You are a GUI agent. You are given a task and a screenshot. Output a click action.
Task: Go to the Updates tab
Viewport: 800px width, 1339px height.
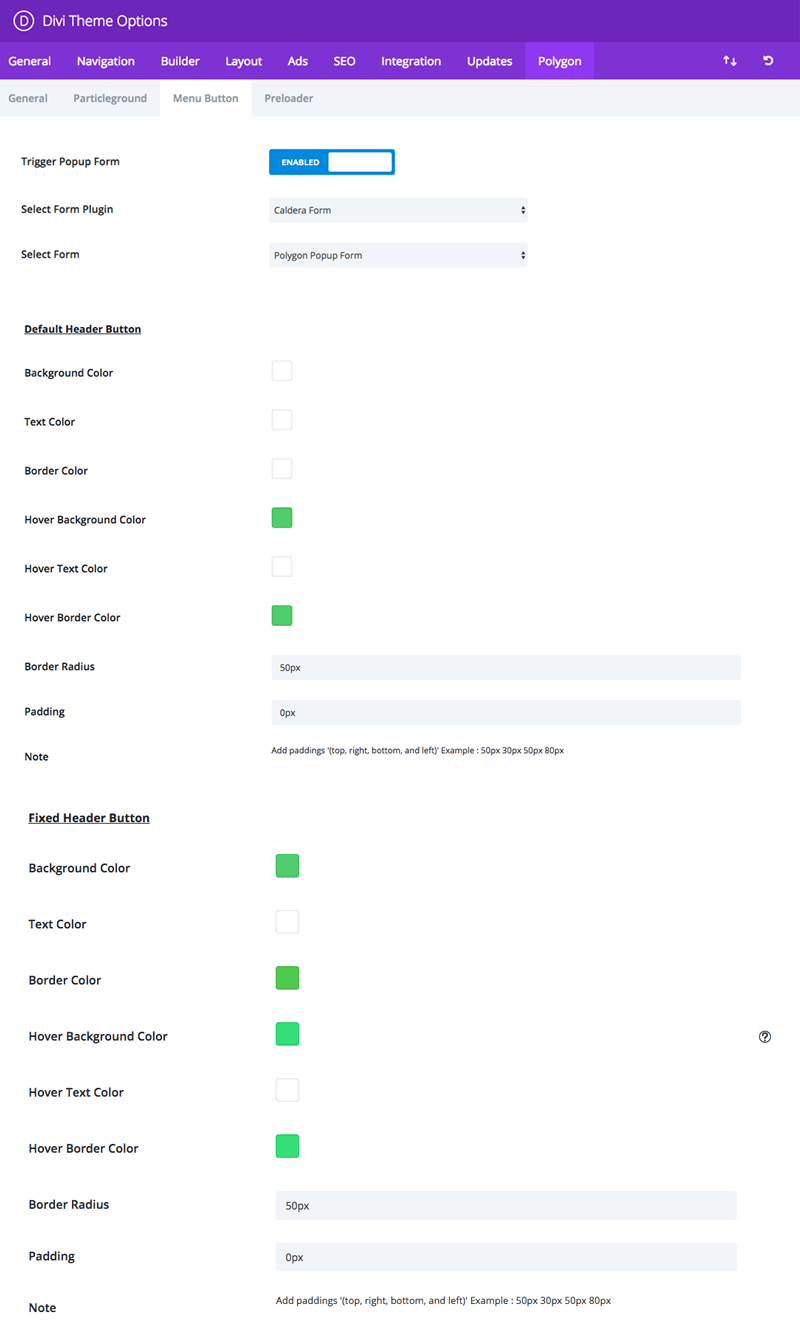point(490,61)
